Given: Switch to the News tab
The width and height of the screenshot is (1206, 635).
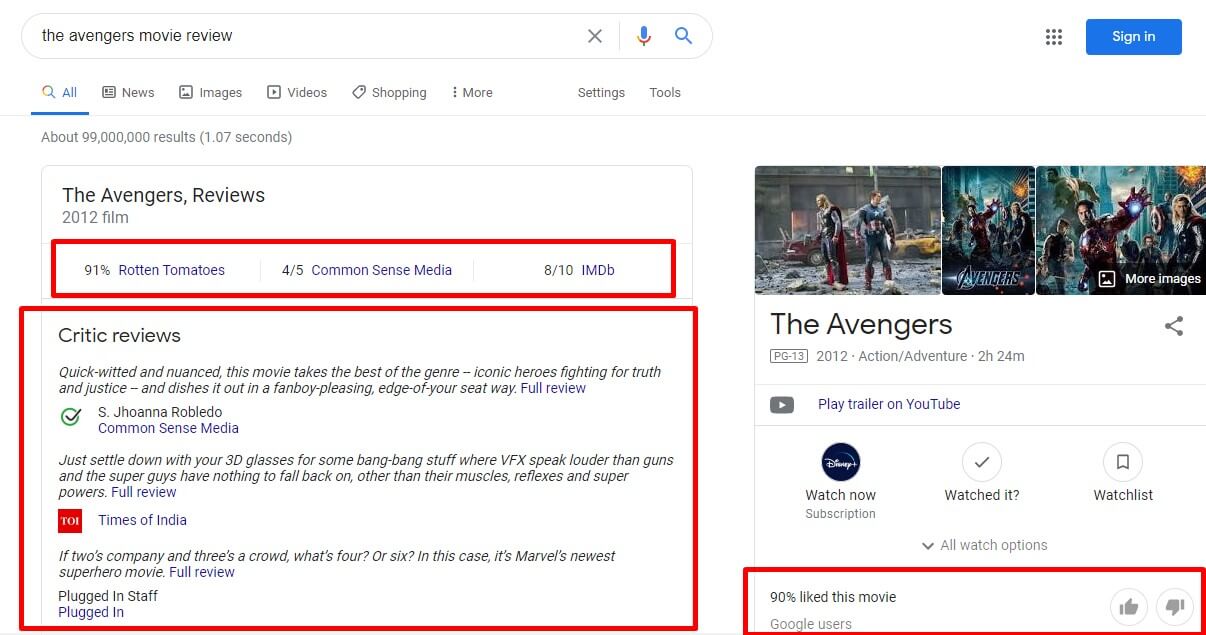Looking at the screenshot, I should [x=128, y=92].
